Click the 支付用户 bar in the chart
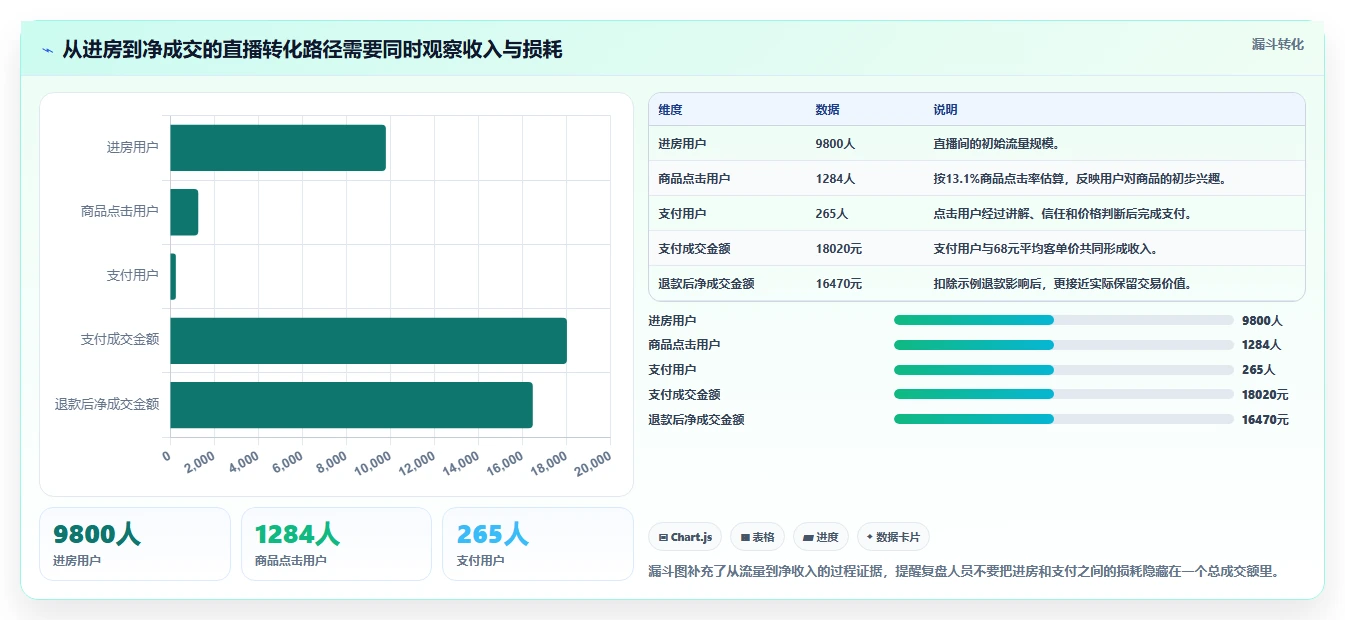The image size is (1345, 620). (x=173, y=276)
